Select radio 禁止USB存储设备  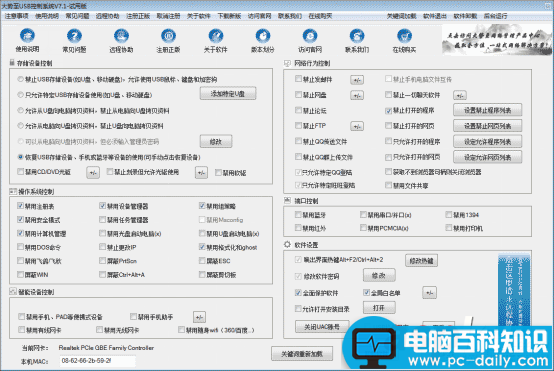click(20, 79)
